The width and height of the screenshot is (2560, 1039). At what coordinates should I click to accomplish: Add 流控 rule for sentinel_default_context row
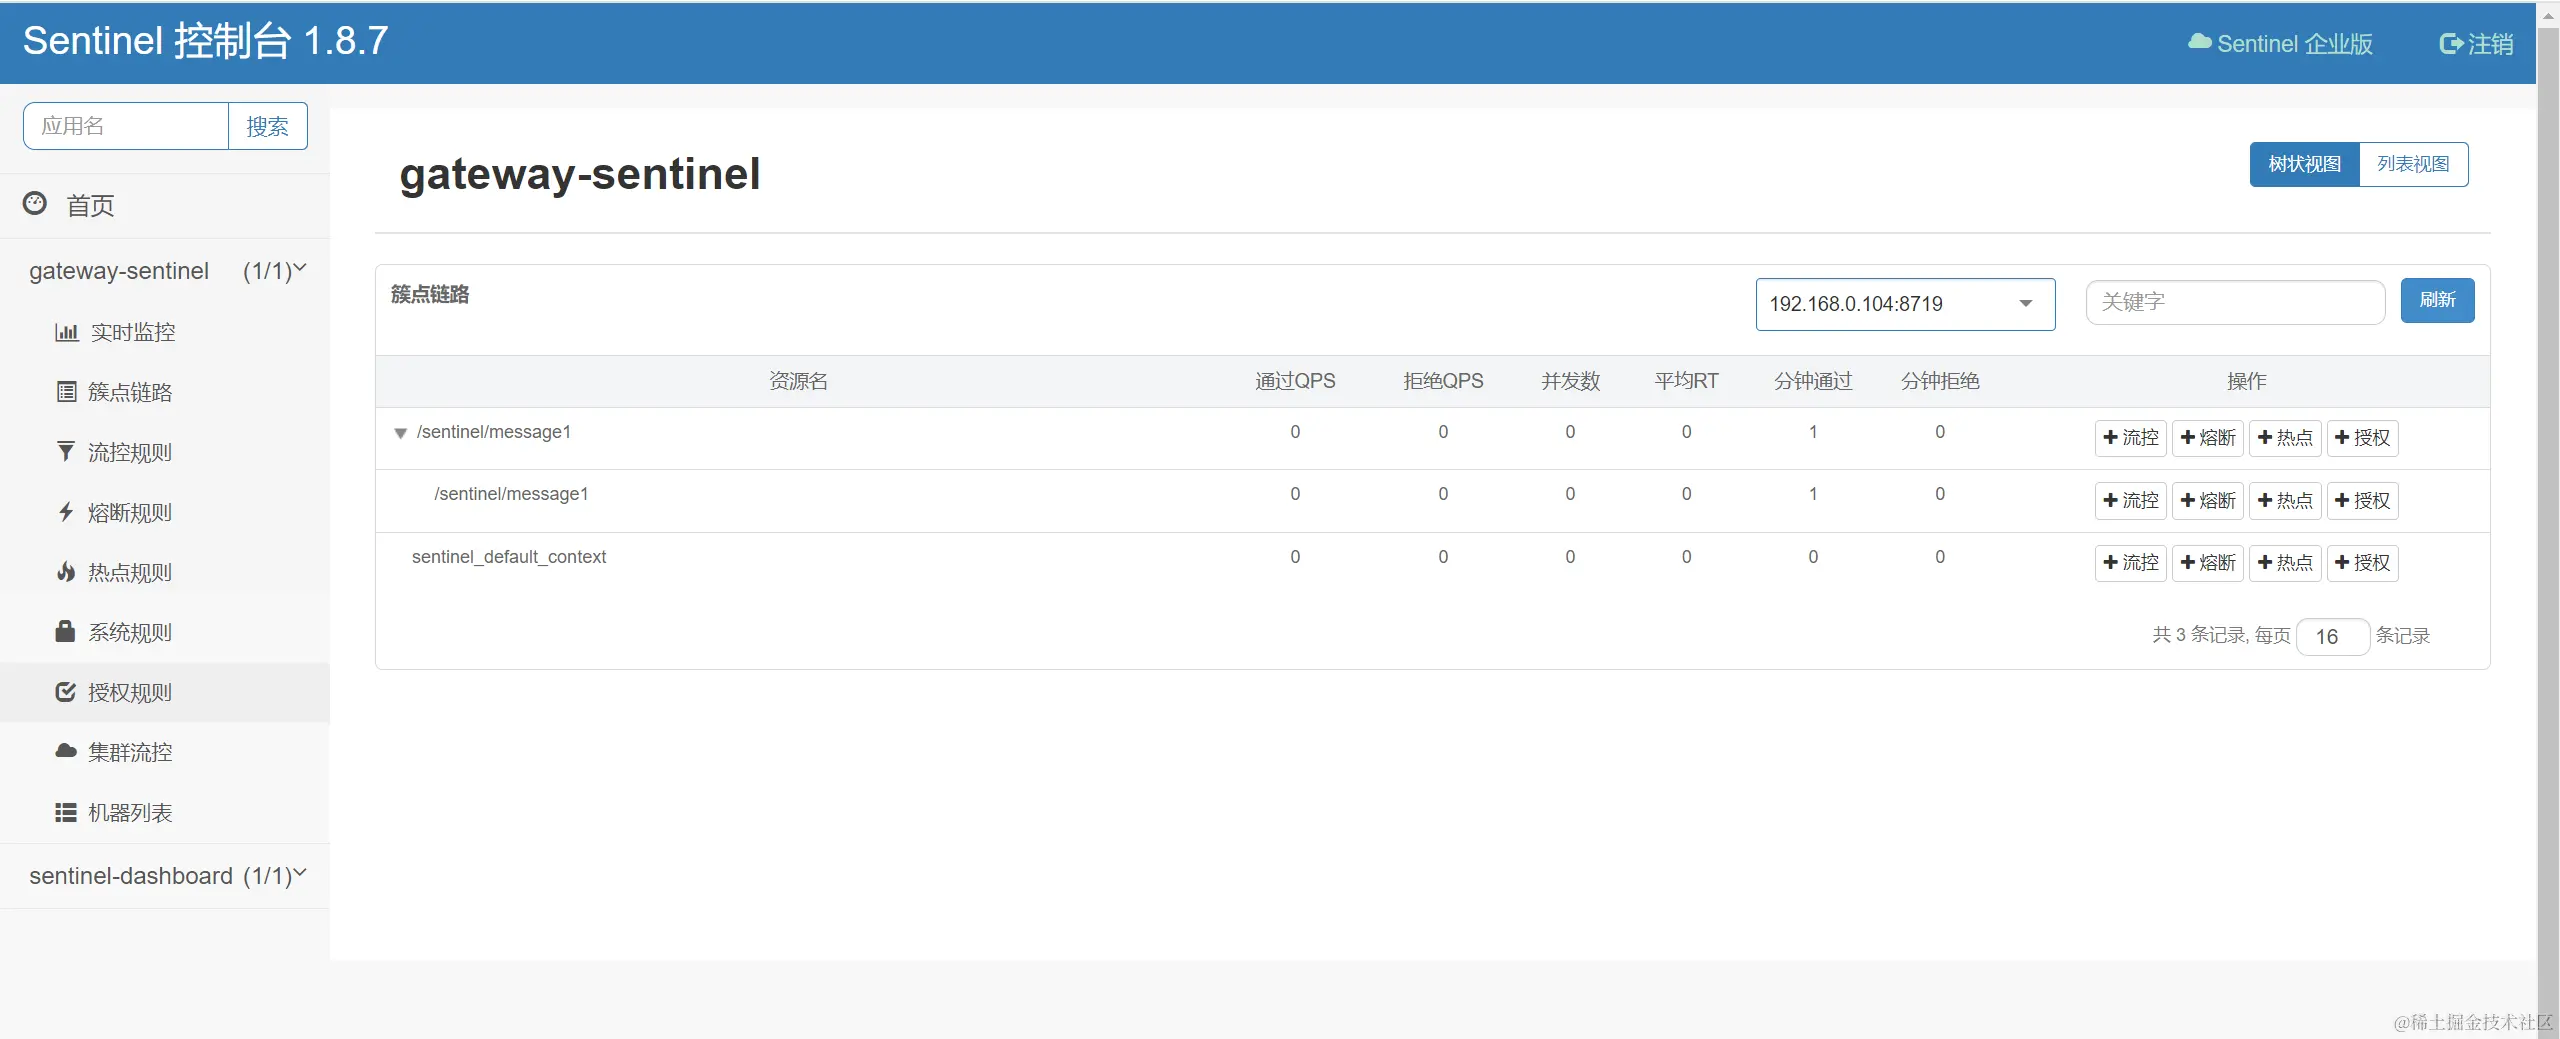(2130, 563)
